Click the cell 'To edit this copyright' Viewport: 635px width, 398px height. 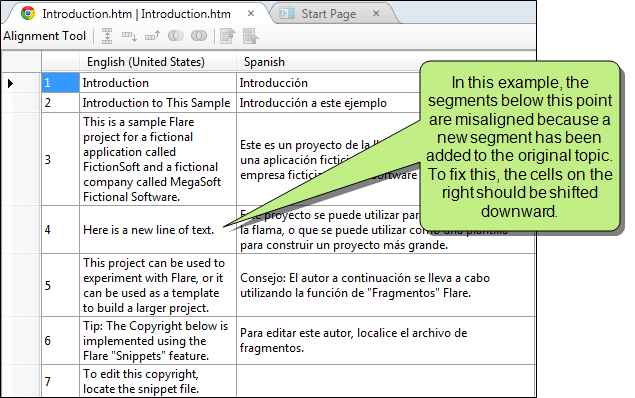pyautogui.click(x=158, y=381)
